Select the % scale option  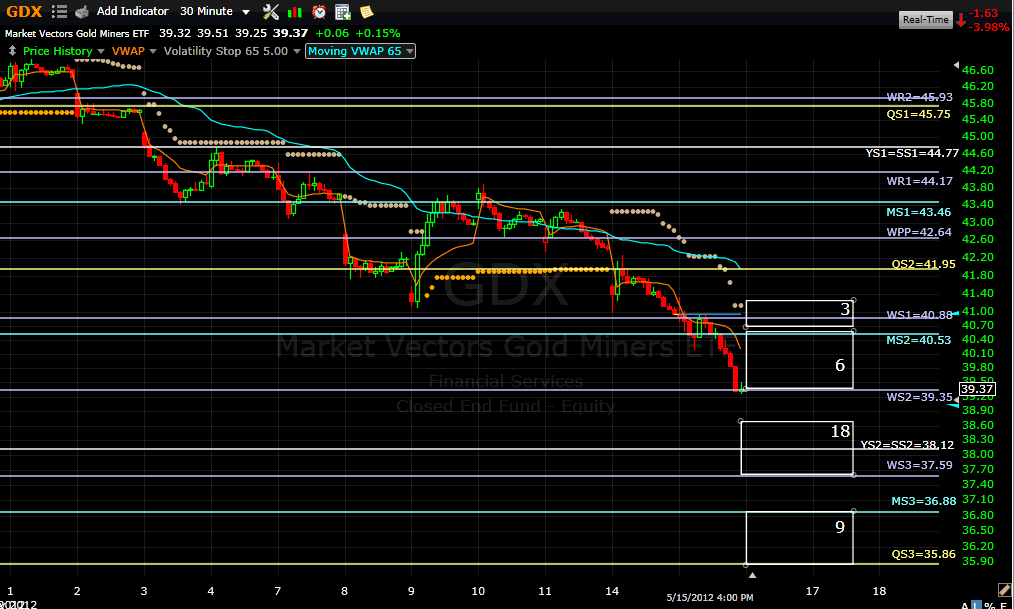pyautogui.click(x=989, y=605)
